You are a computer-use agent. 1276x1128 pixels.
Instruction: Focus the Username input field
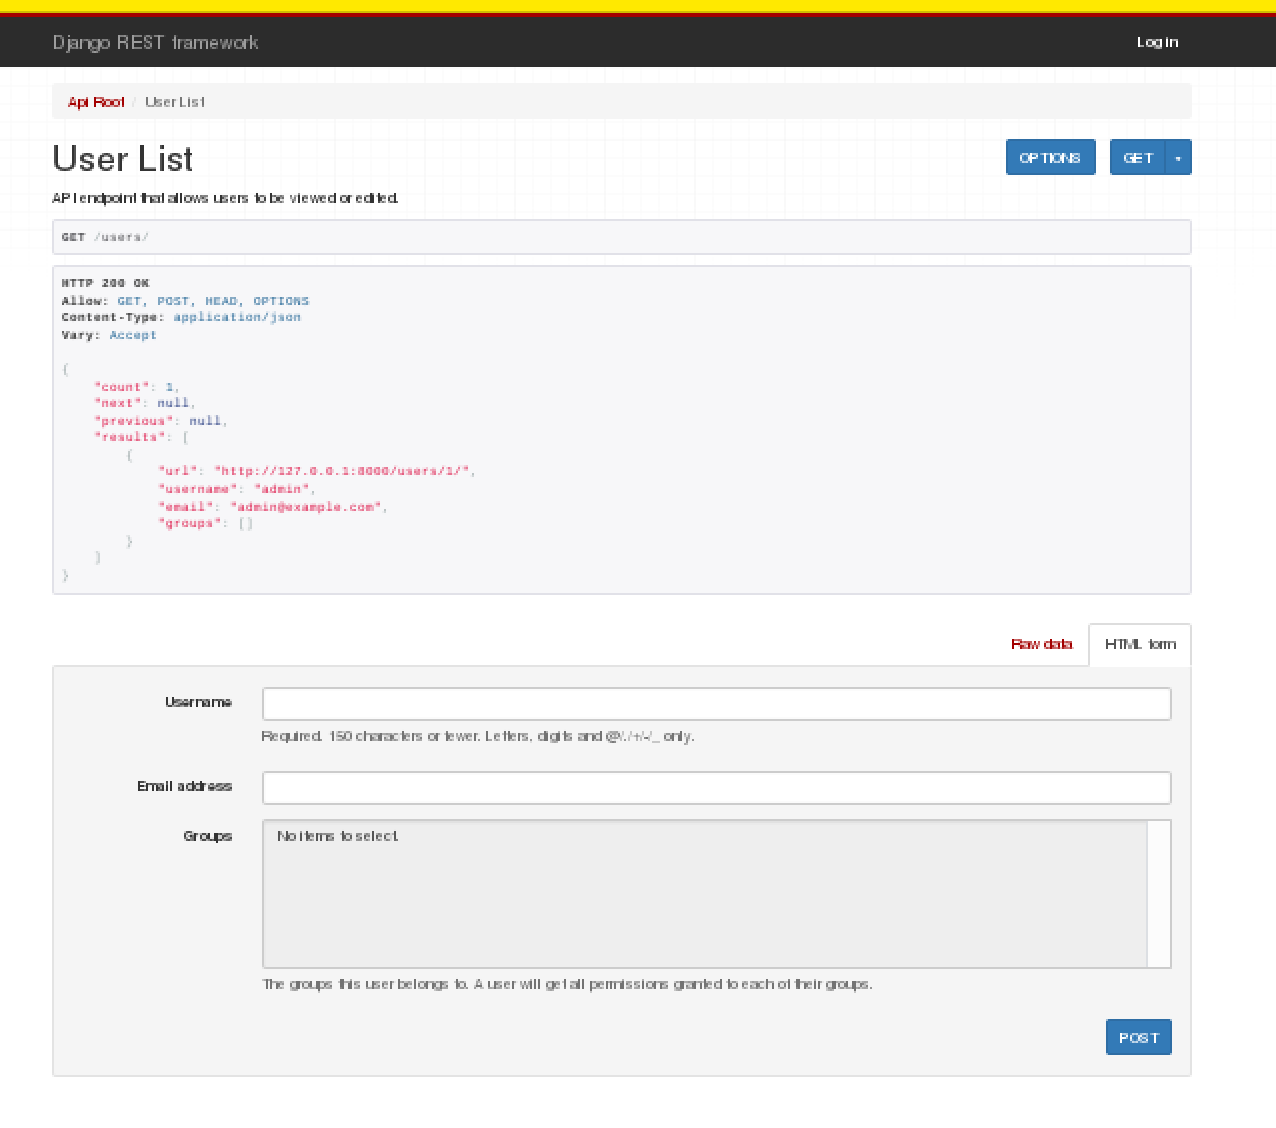click(x=716, y=703)
